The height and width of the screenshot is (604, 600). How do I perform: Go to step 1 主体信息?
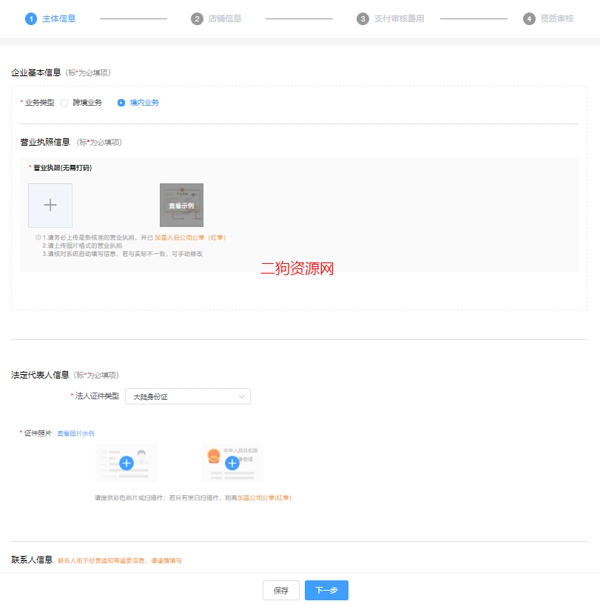(x=50, y=18)
